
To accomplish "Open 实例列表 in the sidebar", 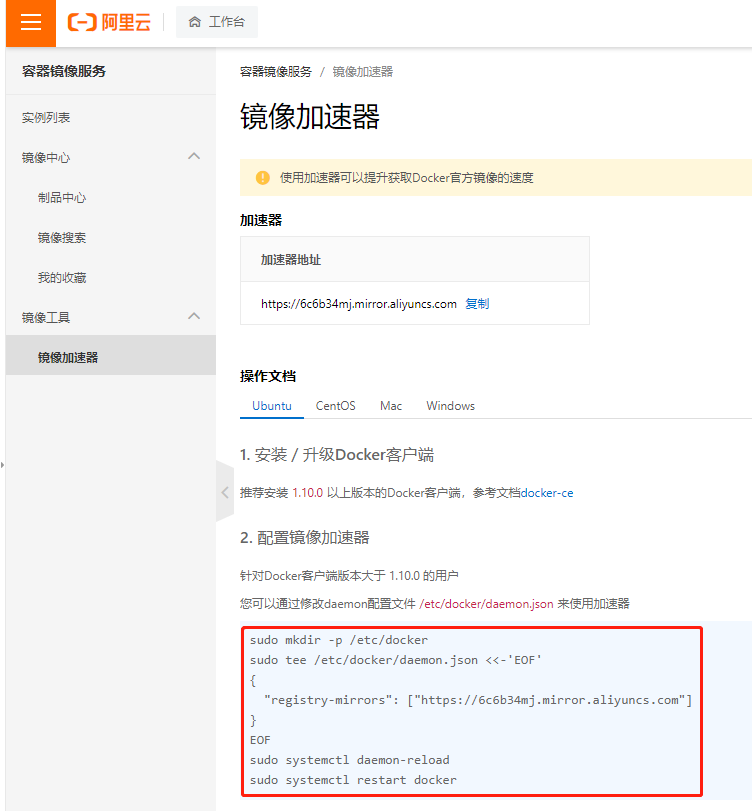I will pos(46,117).
